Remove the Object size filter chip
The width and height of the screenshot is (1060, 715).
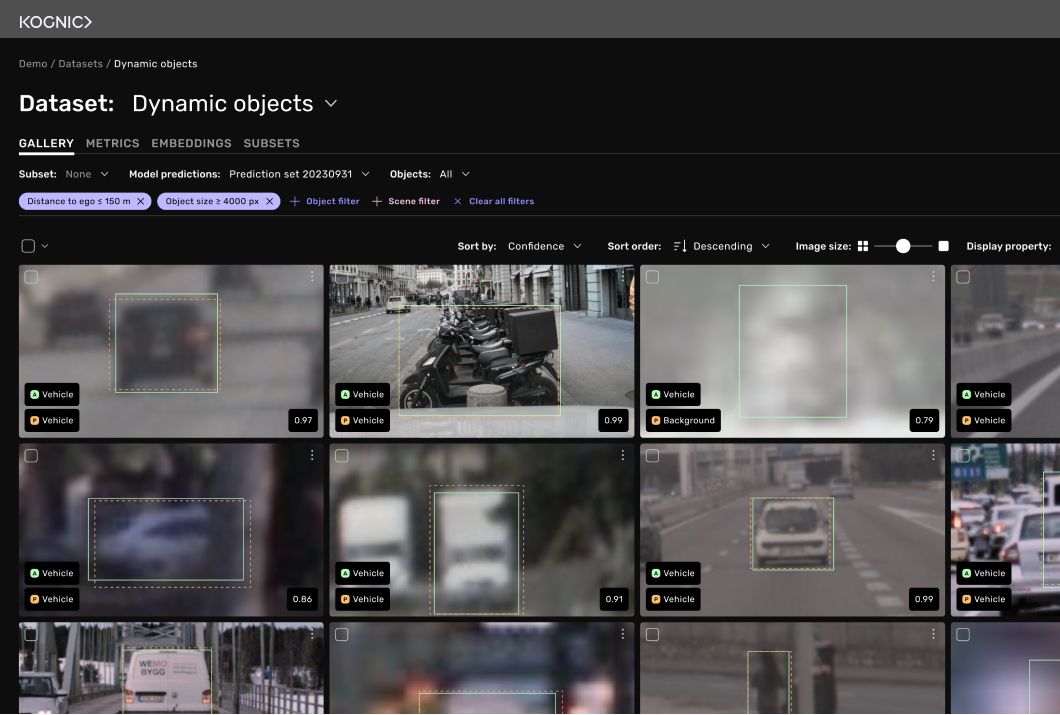tap(269, 201)
